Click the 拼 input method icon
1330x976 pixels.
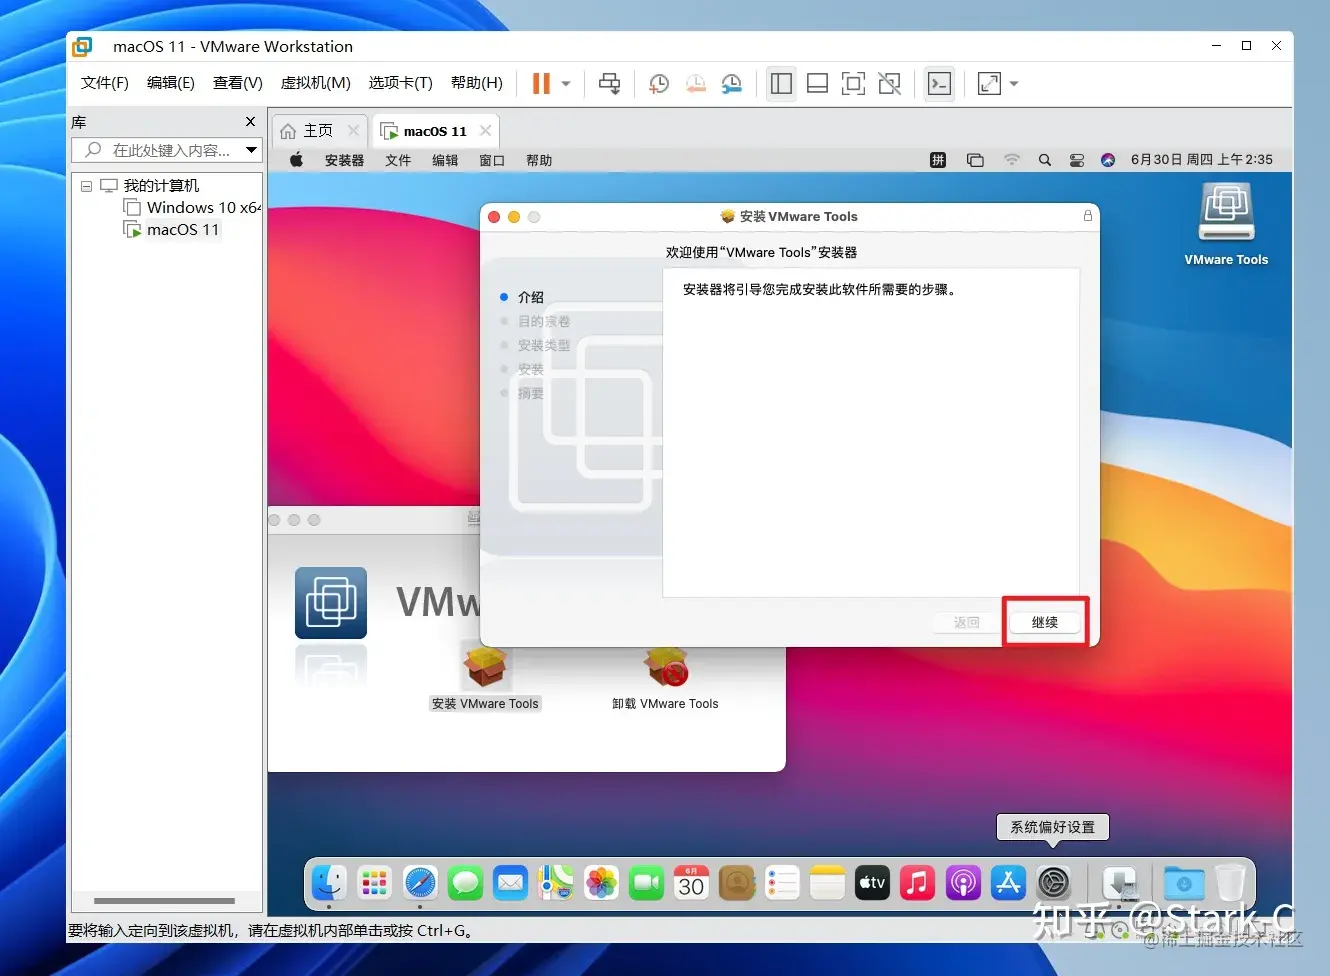tap(938, 160)
